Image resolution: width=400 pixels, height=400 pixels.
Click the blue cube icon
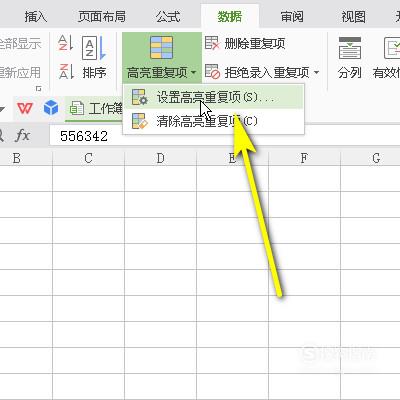point(51,108)
